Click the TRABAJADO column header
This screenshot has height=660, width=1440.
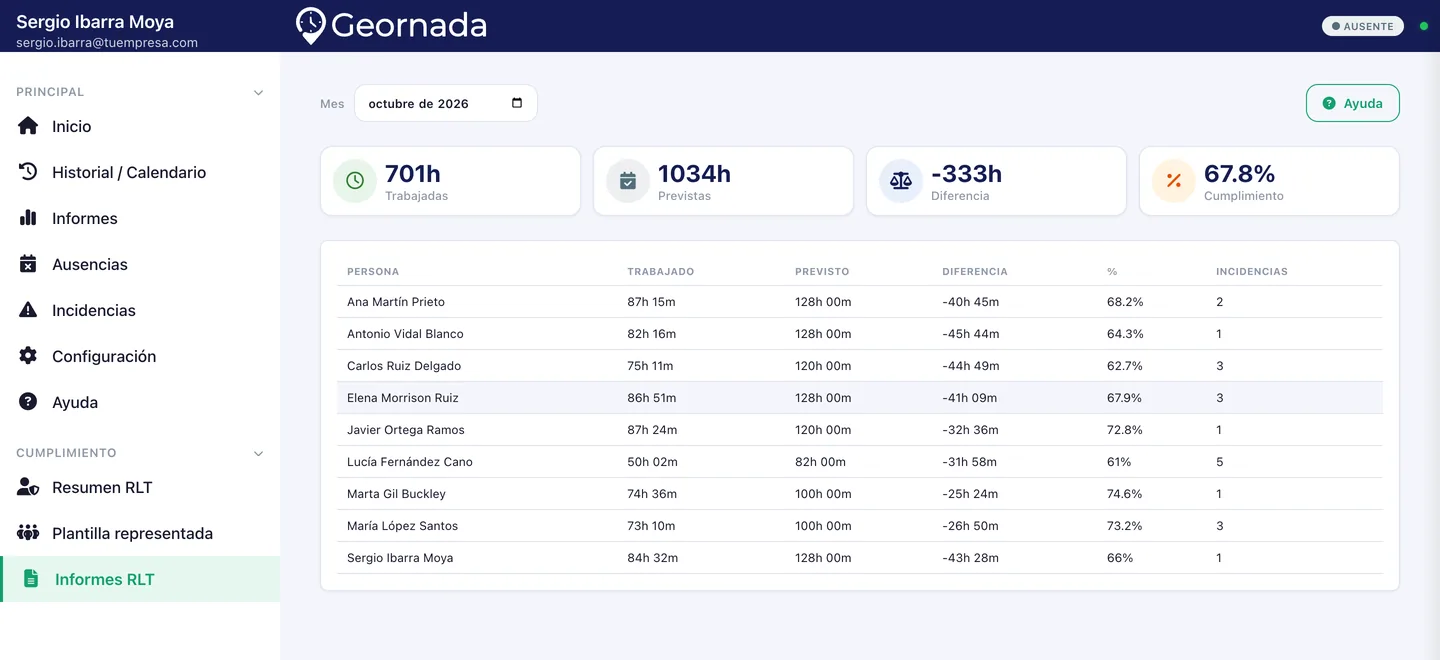coord(660,272)
